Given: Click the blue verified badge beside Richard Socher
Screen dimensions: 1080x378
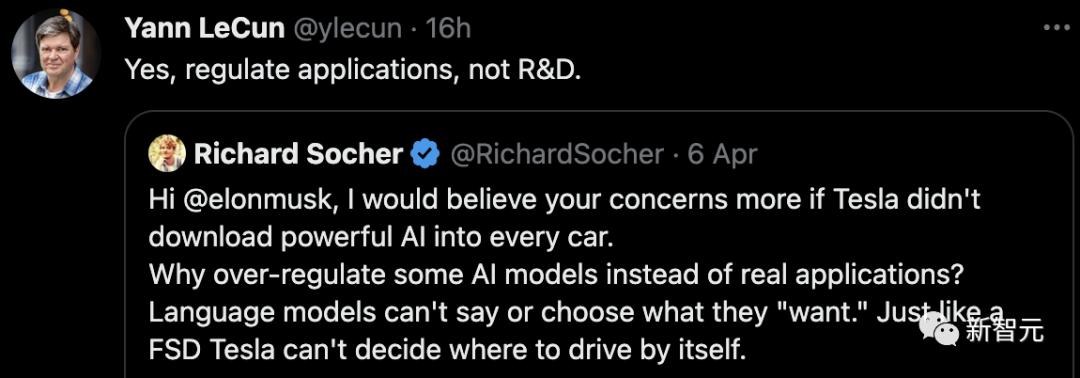Looking at the screenshot, I should tap(426, 154).
